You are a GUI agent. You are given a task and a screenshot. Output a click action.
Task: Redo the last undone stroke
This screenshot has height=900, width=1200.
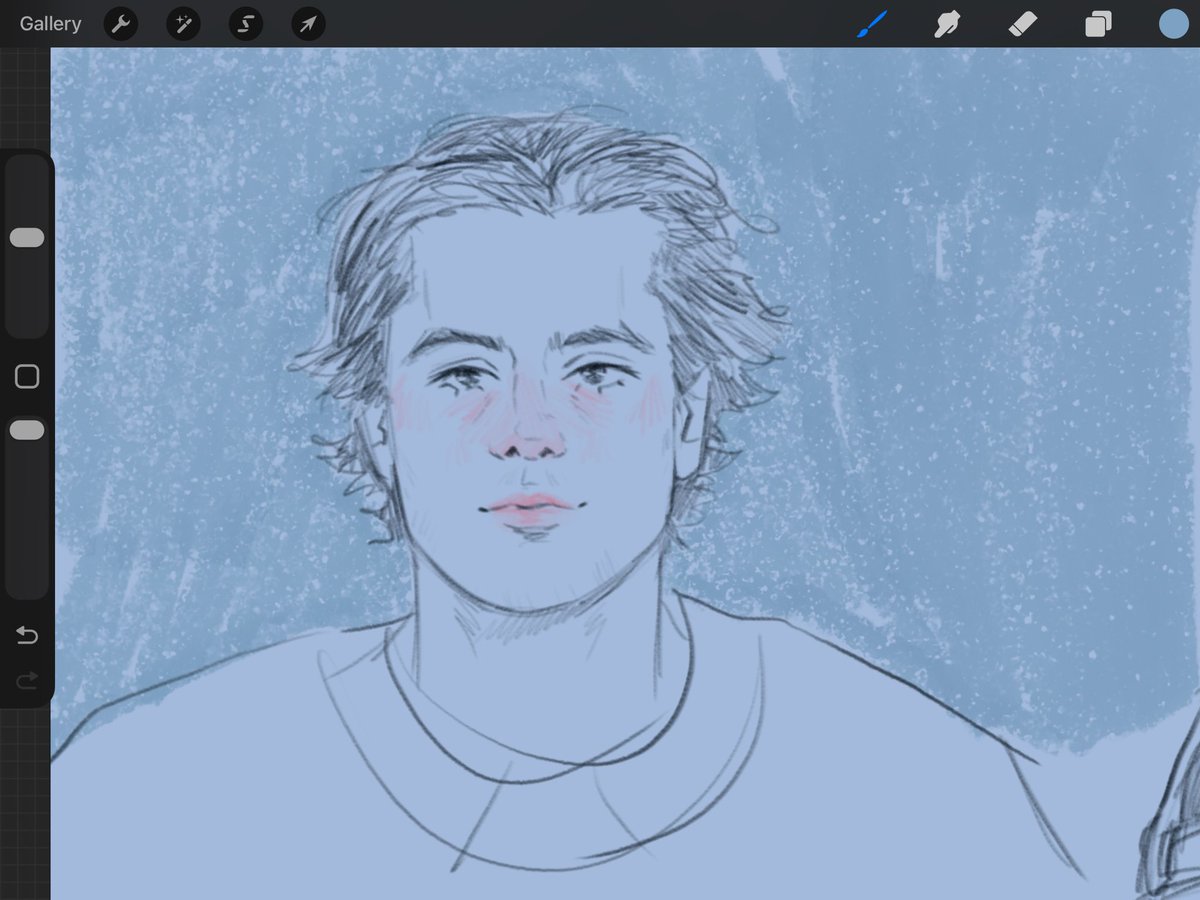pos(27,681)
